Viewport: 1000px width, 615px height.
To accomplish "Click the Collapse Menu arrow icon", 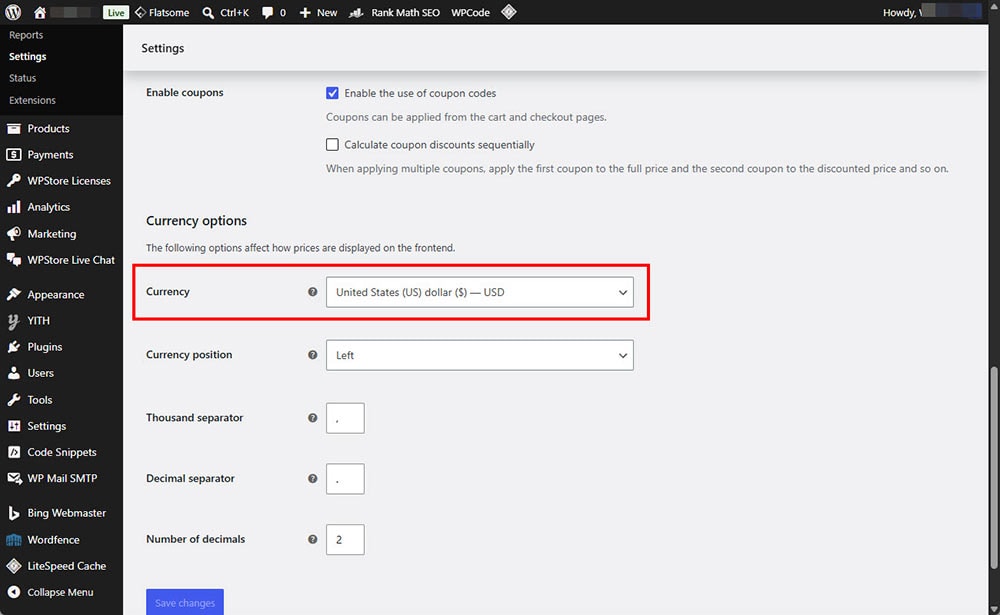I will click(x=13, y=592).
